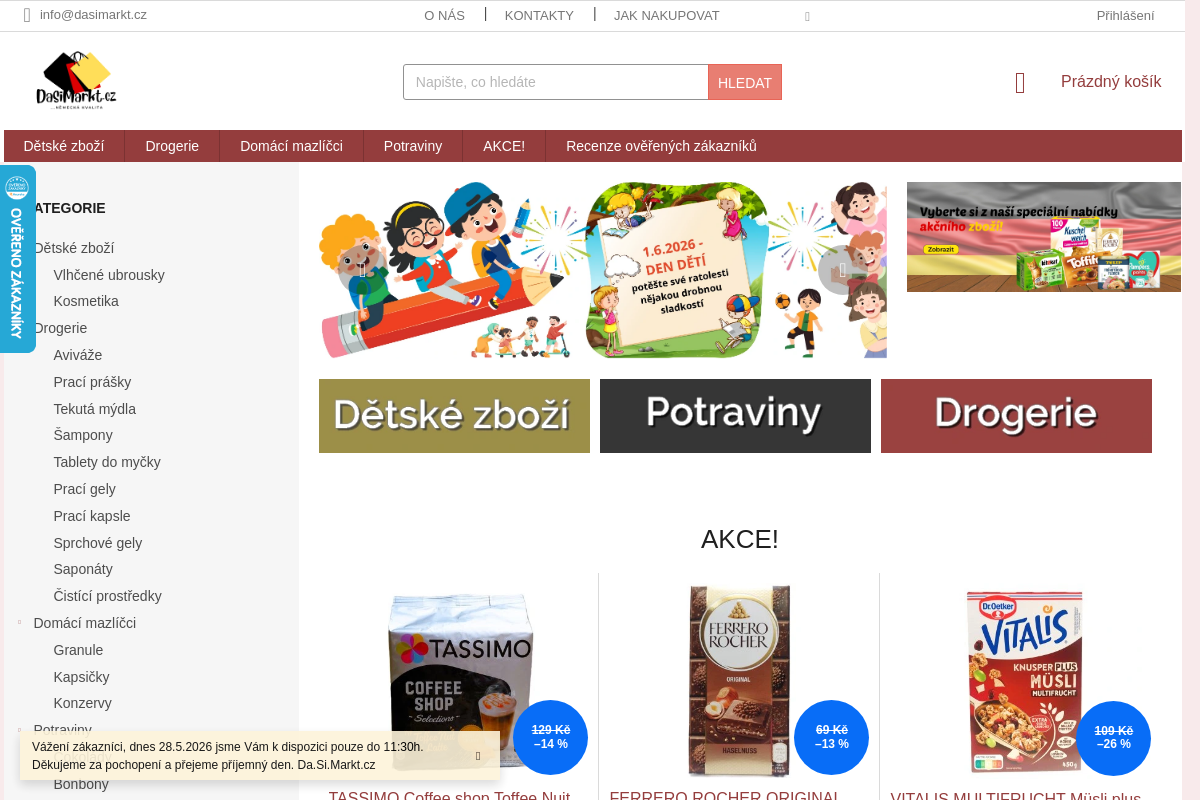Click the HLEDAT search button
1200x800 pixels.
pos(745,82)
